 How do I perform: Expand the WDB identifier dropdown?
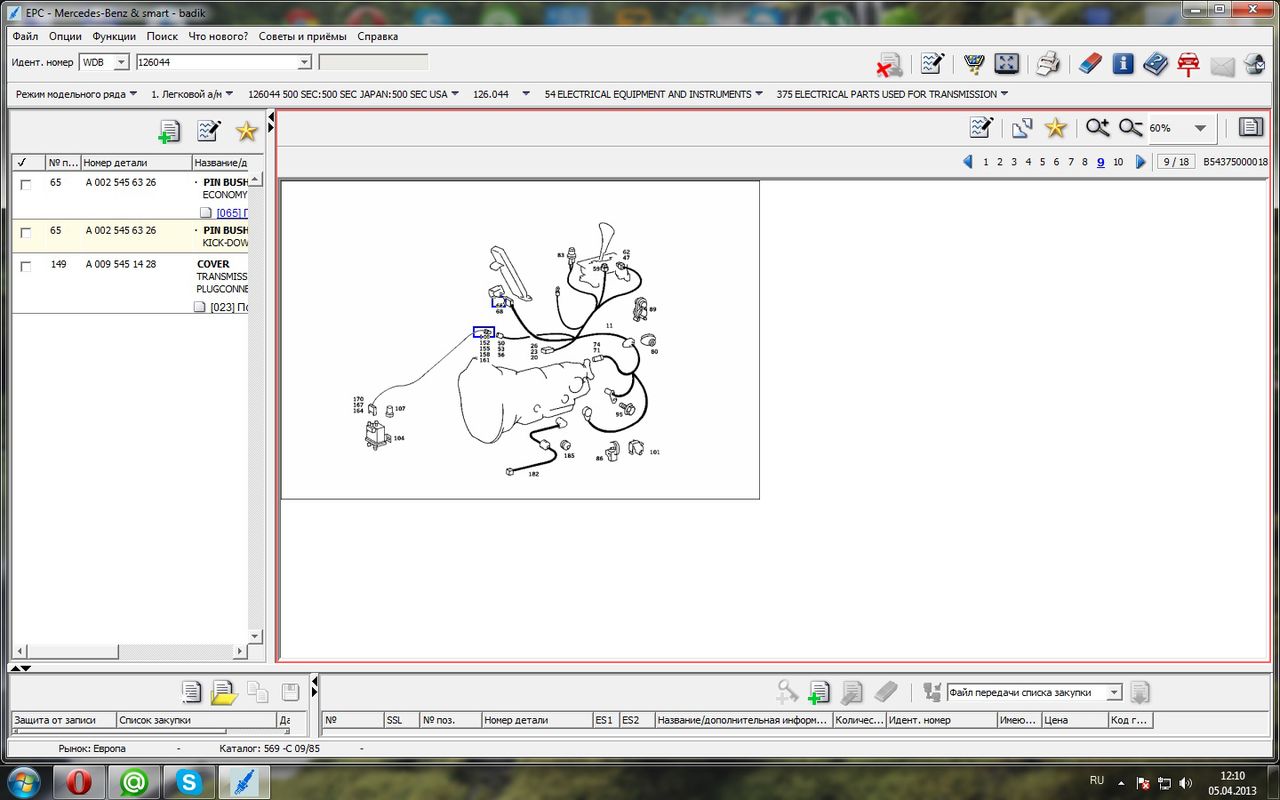click(x=122, y=62)
